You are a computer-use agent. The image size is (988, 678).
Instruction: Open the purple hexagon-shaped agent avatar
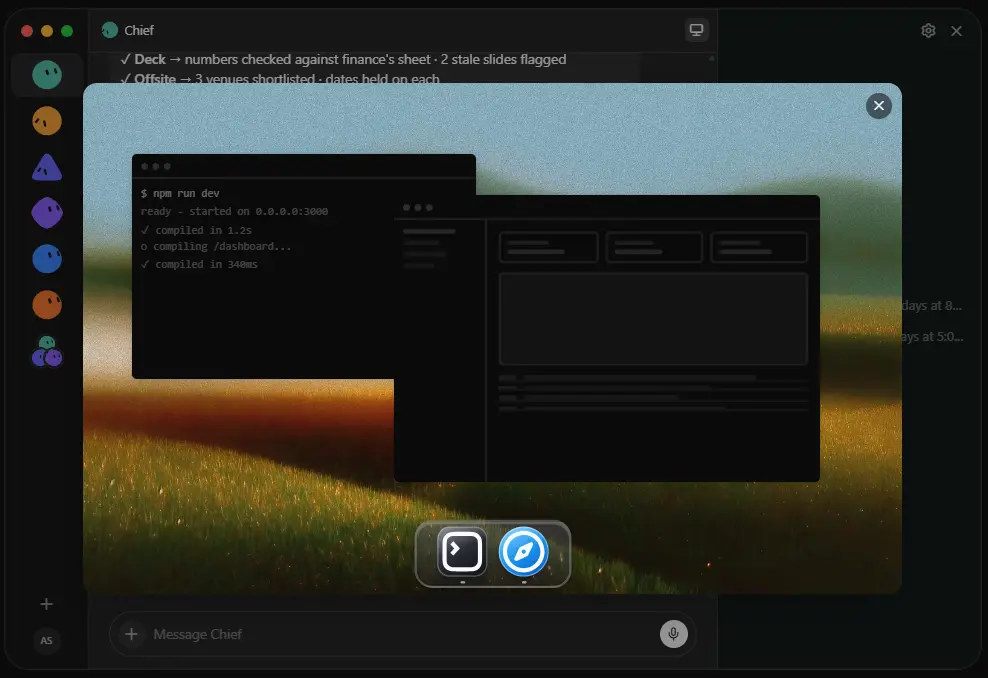[47, 213]
